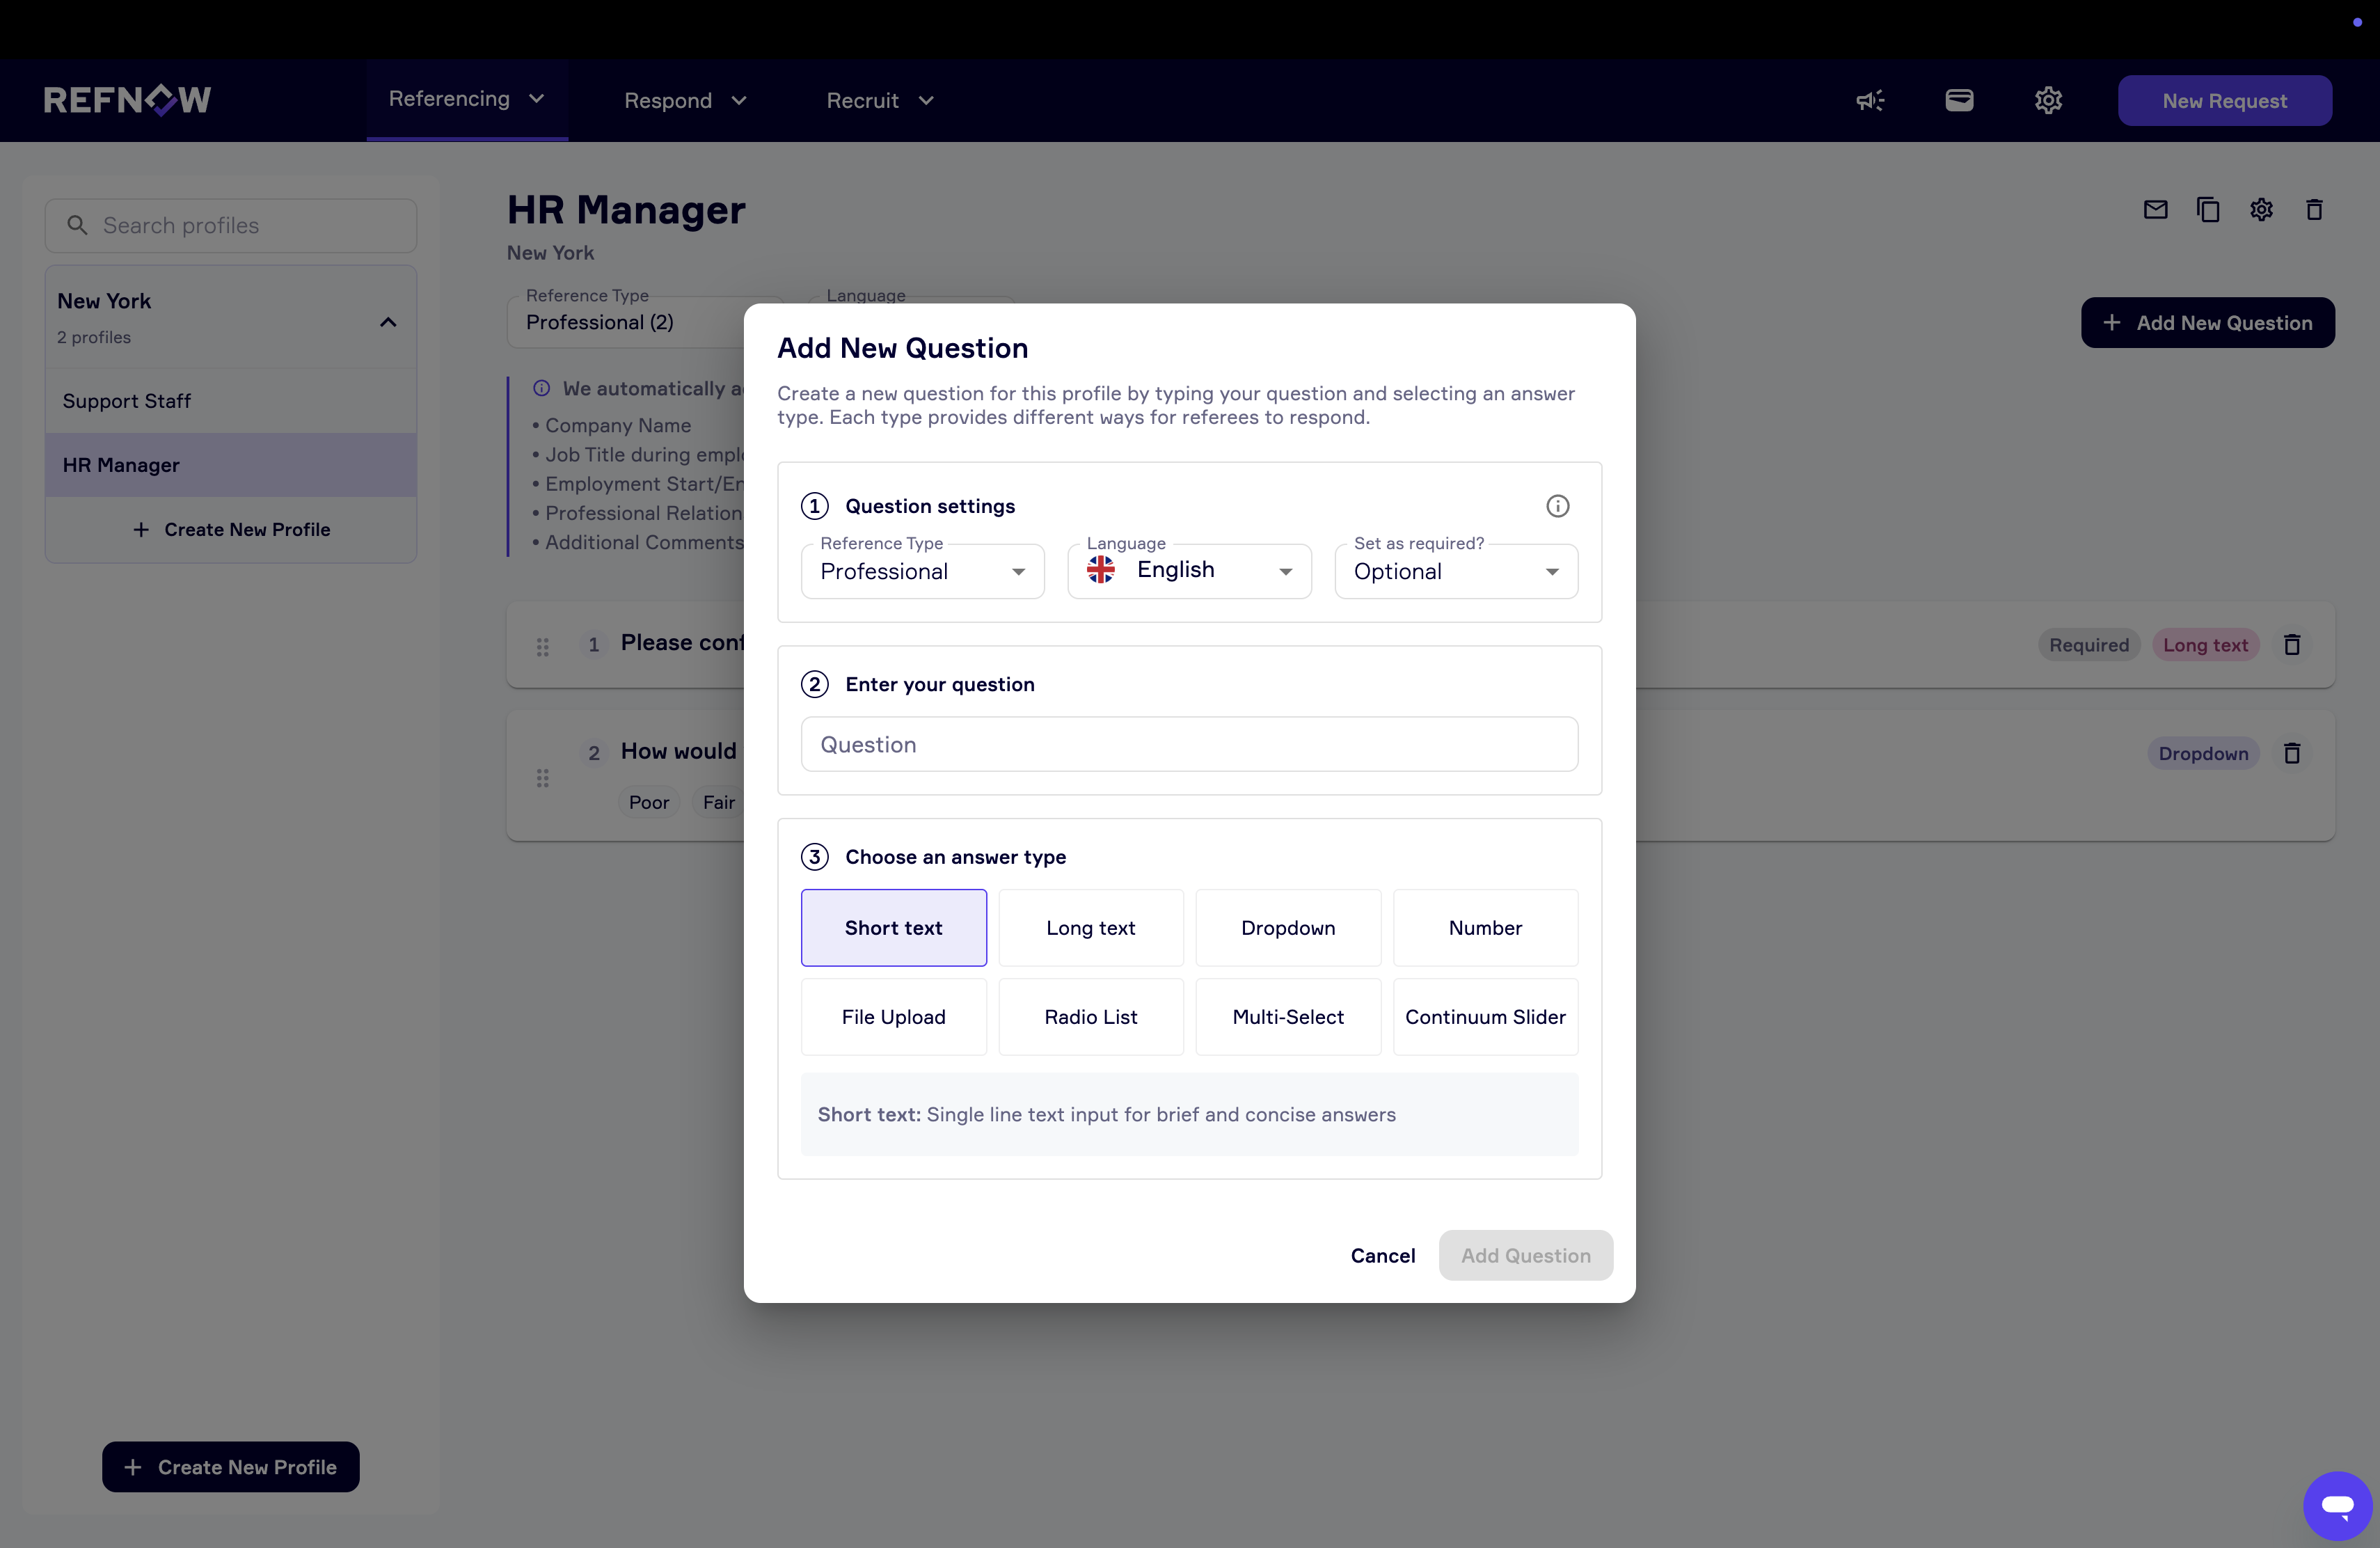Select the Continuum Slider answer type
2380x1548 pixels.
tap(1484, 1017)
